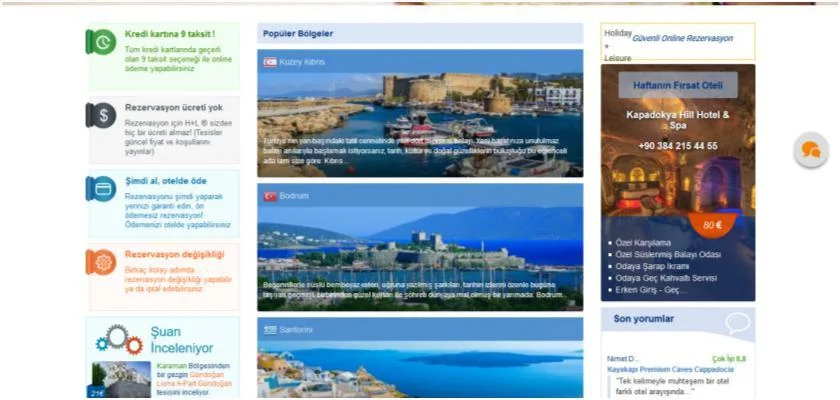Click the Greek flag next to Santorini
Image resolution: width=840 pixels, height=400 pixels.
270,330
